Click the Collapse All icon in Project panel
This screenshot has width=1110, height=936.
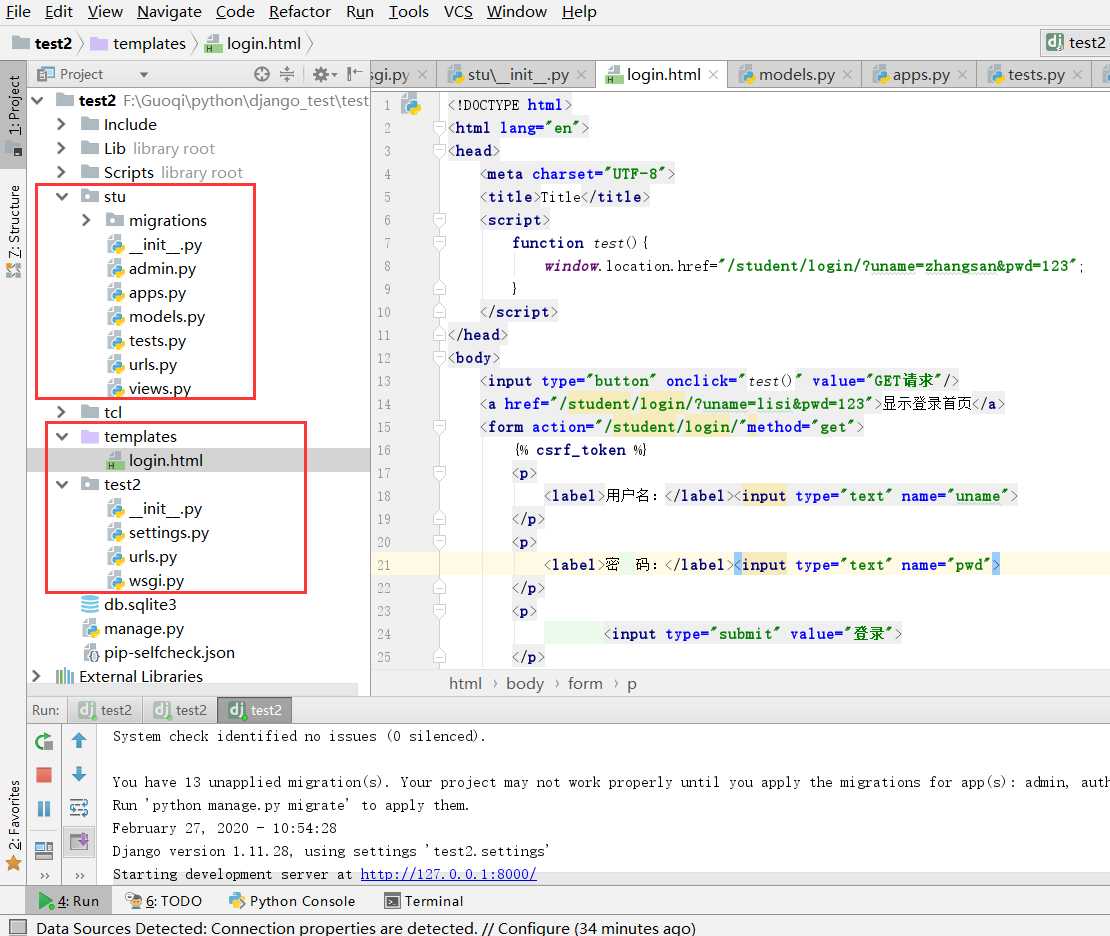pyautogui.click(x=287, y=74)
